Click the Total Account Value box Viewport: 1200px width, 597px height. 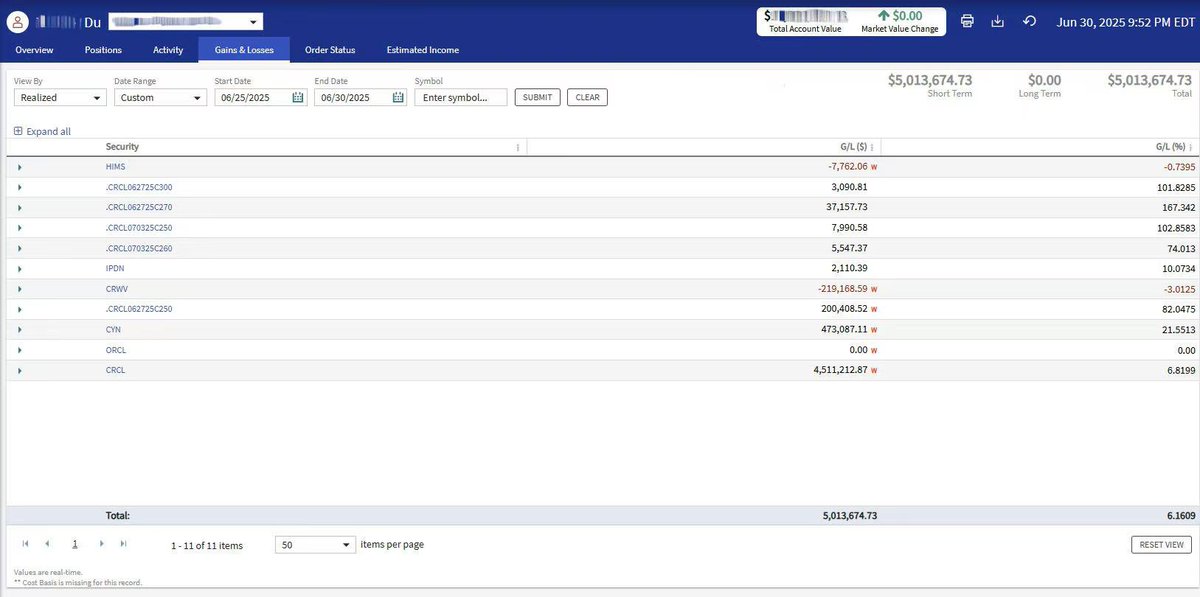pyautogui.click(x=805, y=21)
